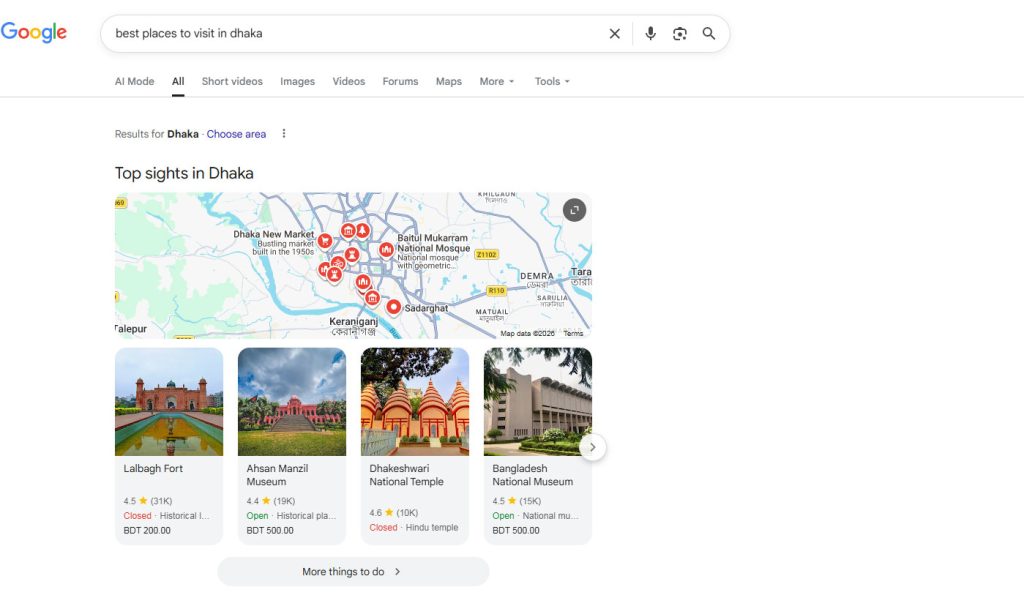
Task: Click the magnifying glass search button
Action: pyautogui.click(x=709, y=34)
